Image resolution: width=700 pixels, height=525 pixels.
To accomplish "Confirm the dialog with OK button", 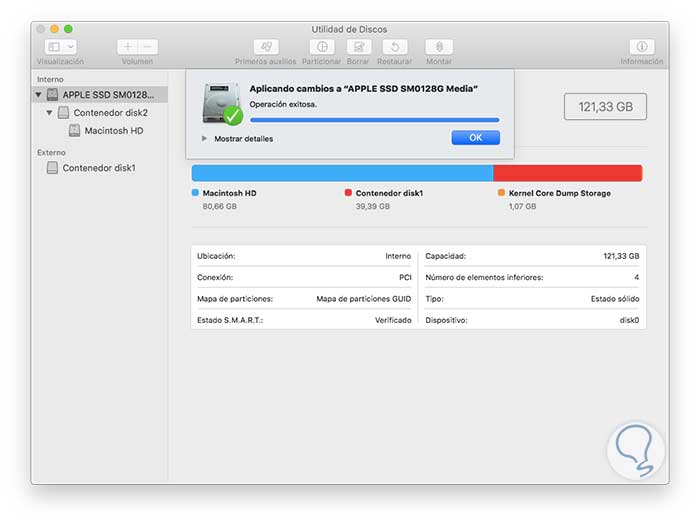I will [x=475, y=138].
